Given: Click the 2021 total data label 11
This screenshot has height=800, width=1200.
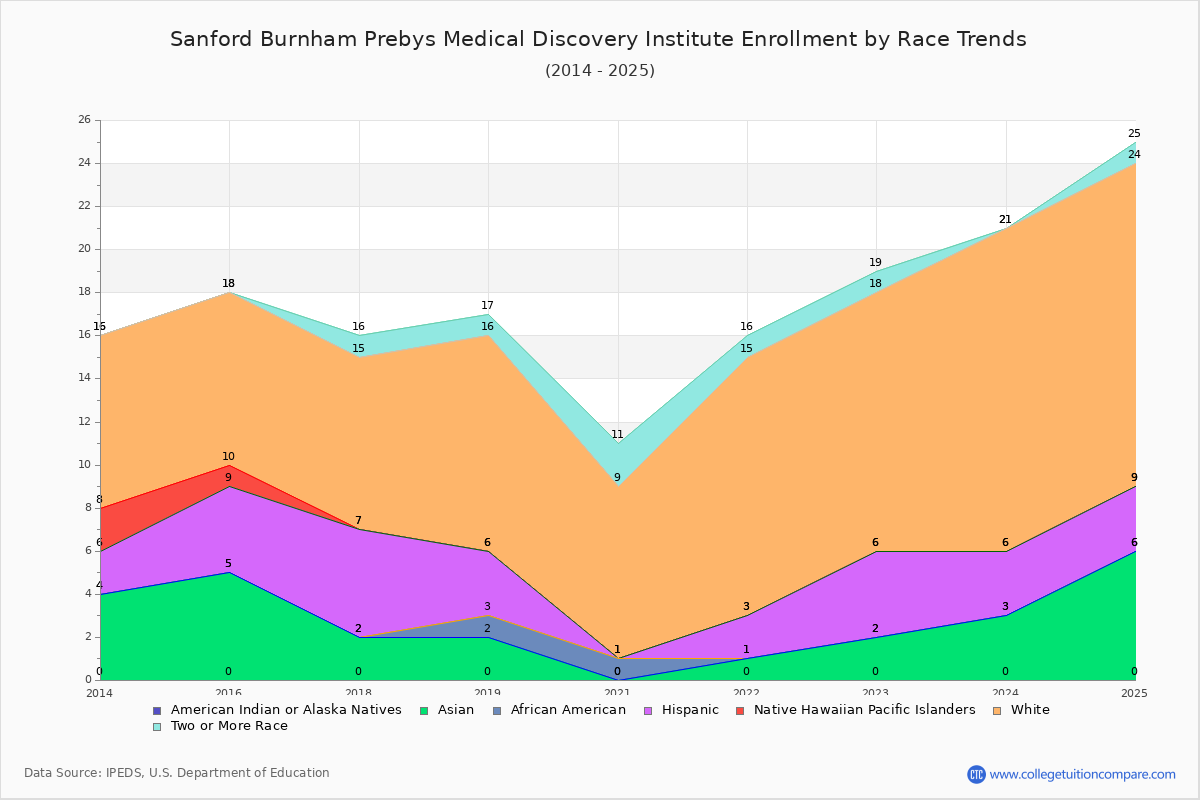Looking at the screenshot, I should click(617, 435).
